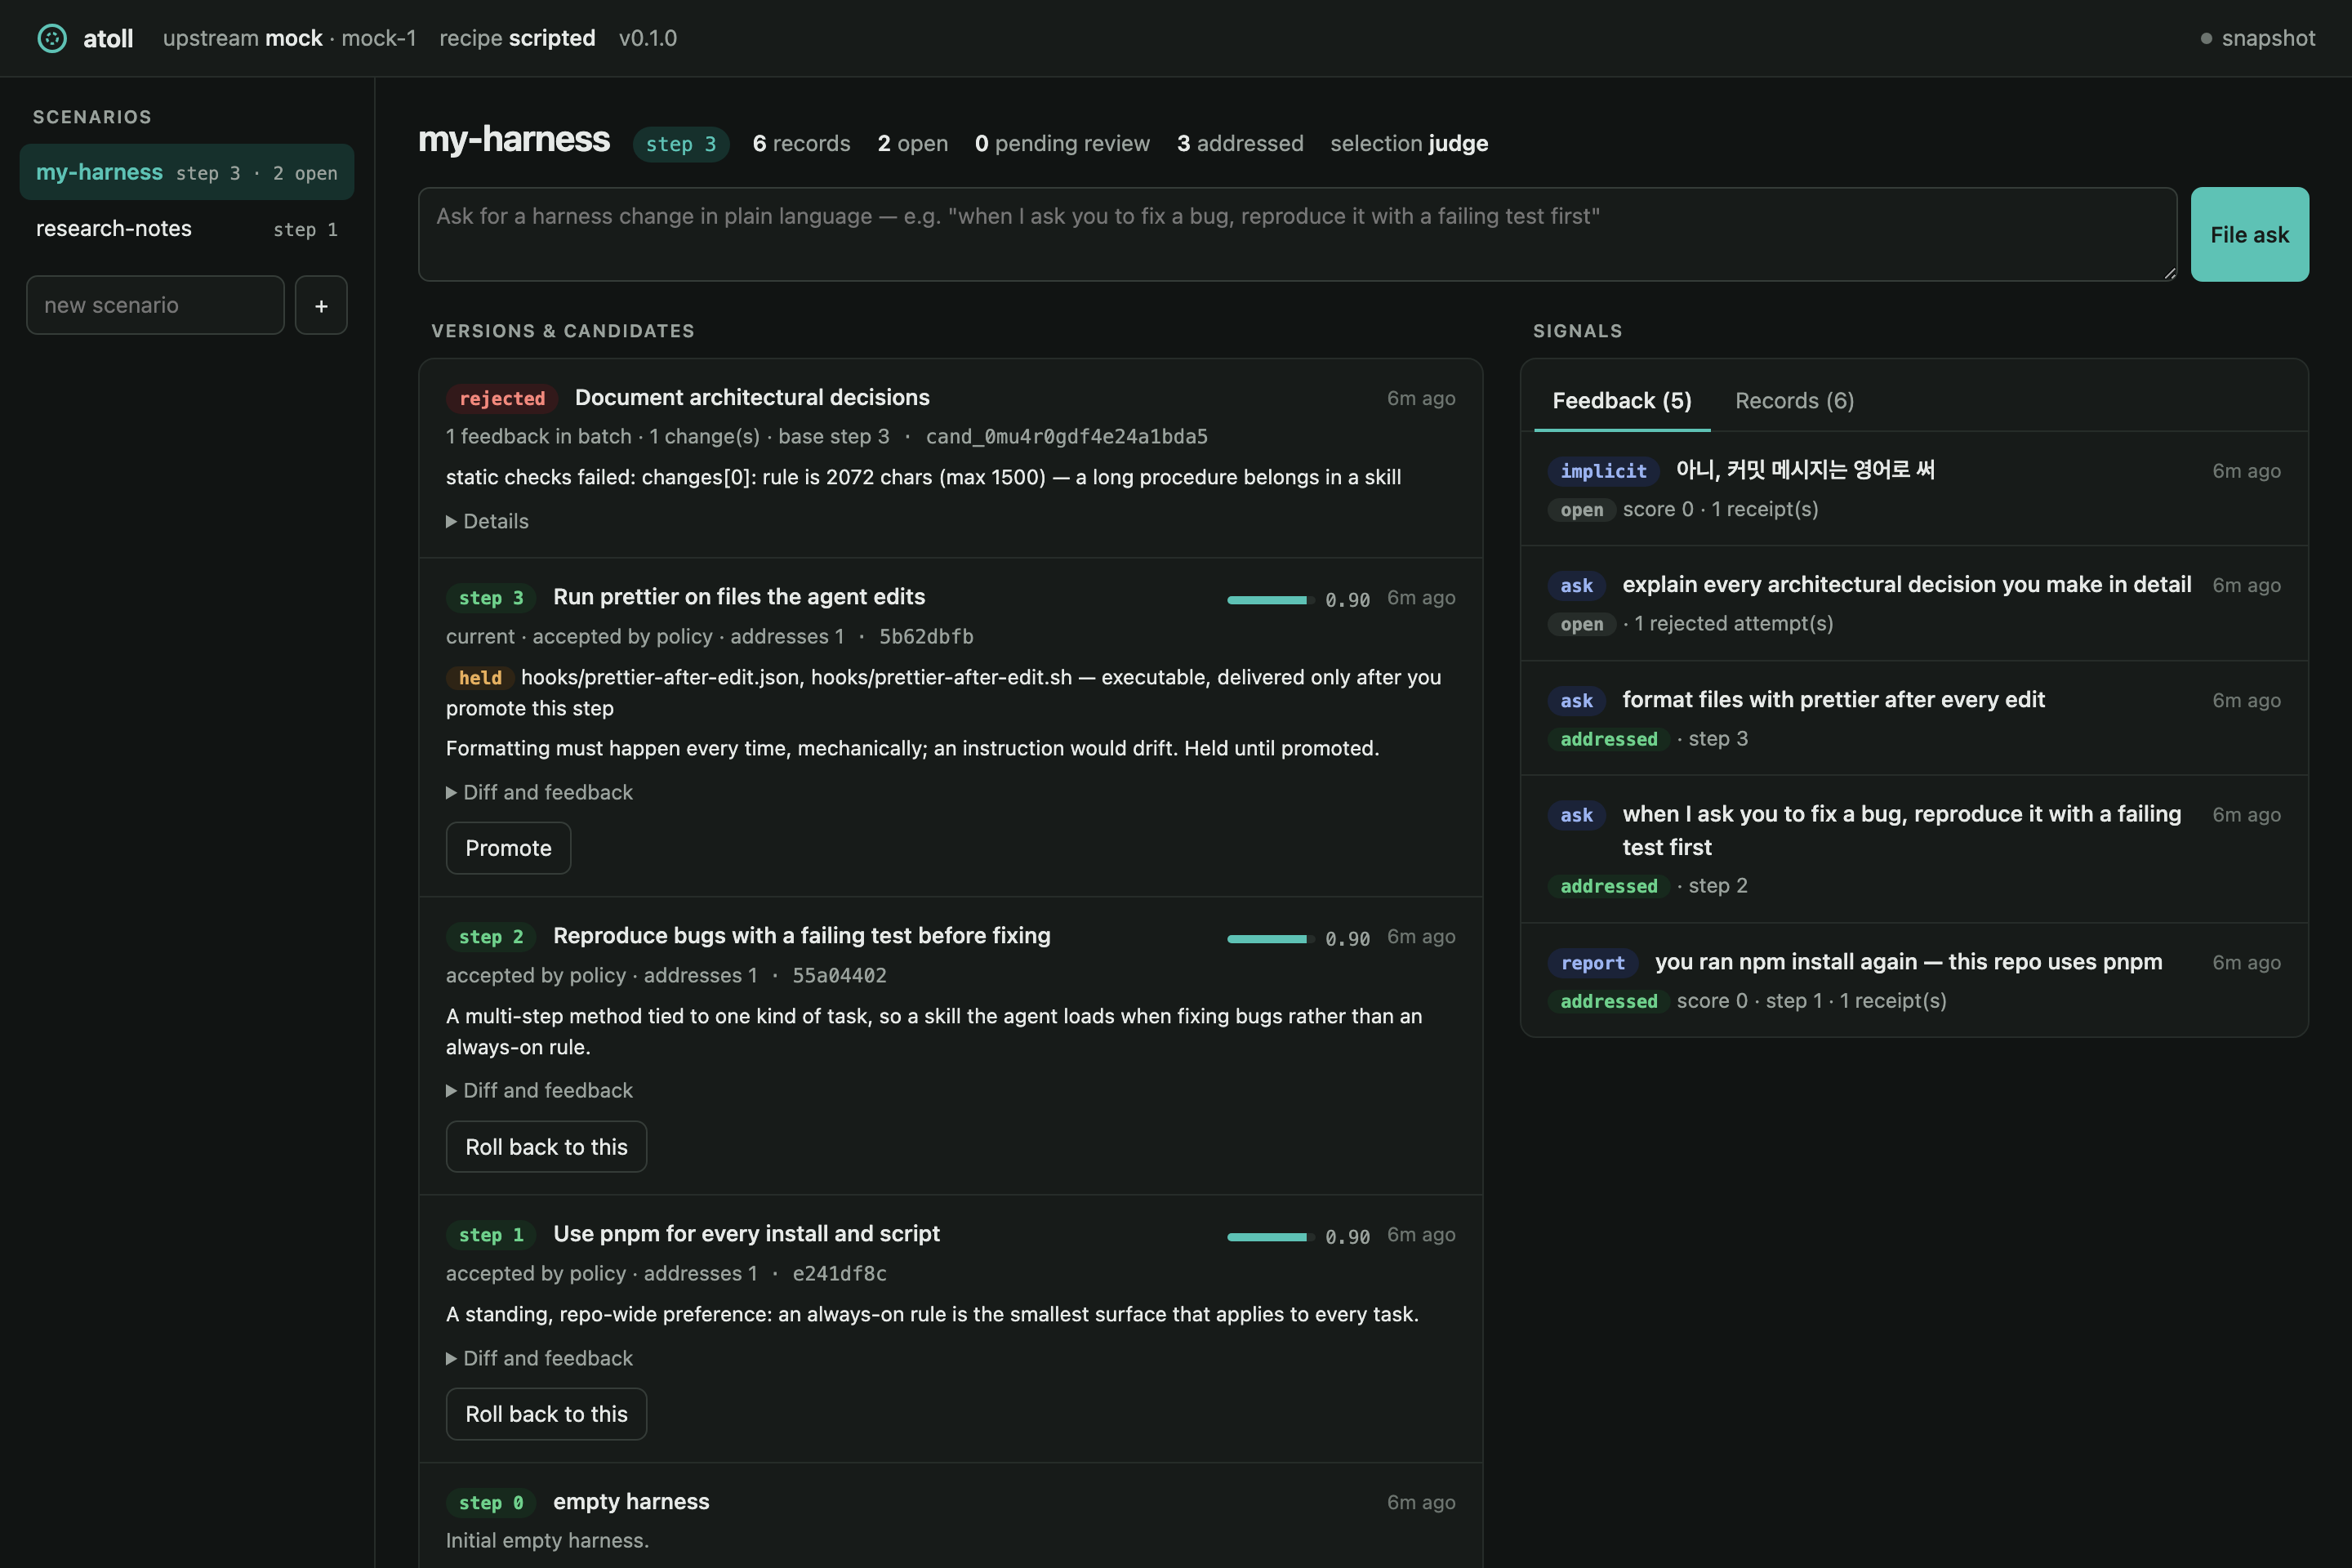Click the 'empty harness' step 0 title
This screenshot has width=2352, height=1568.
(631, 1501)
